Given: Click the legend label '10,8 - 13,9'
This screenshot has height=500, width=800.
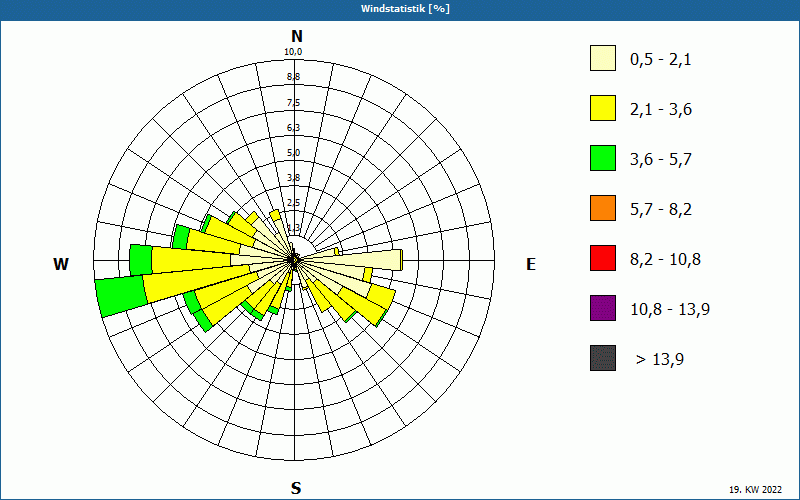Looking at the screenshot, I should tap(670, 310).
